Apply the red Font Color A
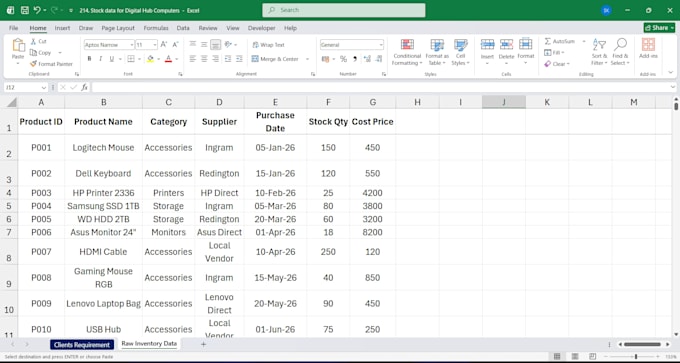This screenshot has height=363, width=680. tap(168, 59)
